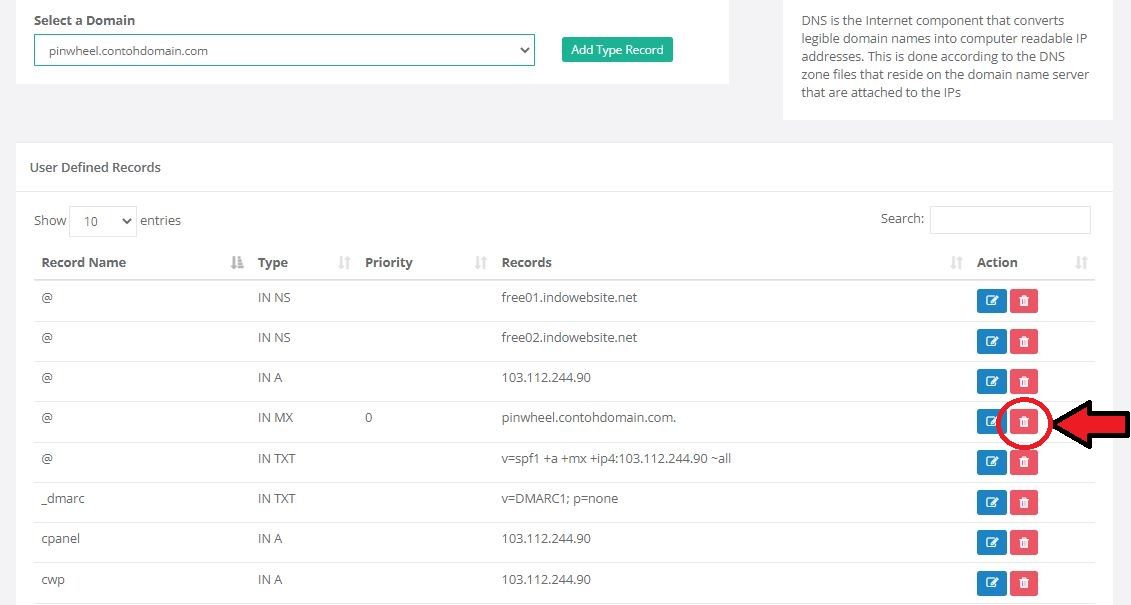Sort table by Records column
The width and height of the screenshot is (1131, 605).
(527, 262)
